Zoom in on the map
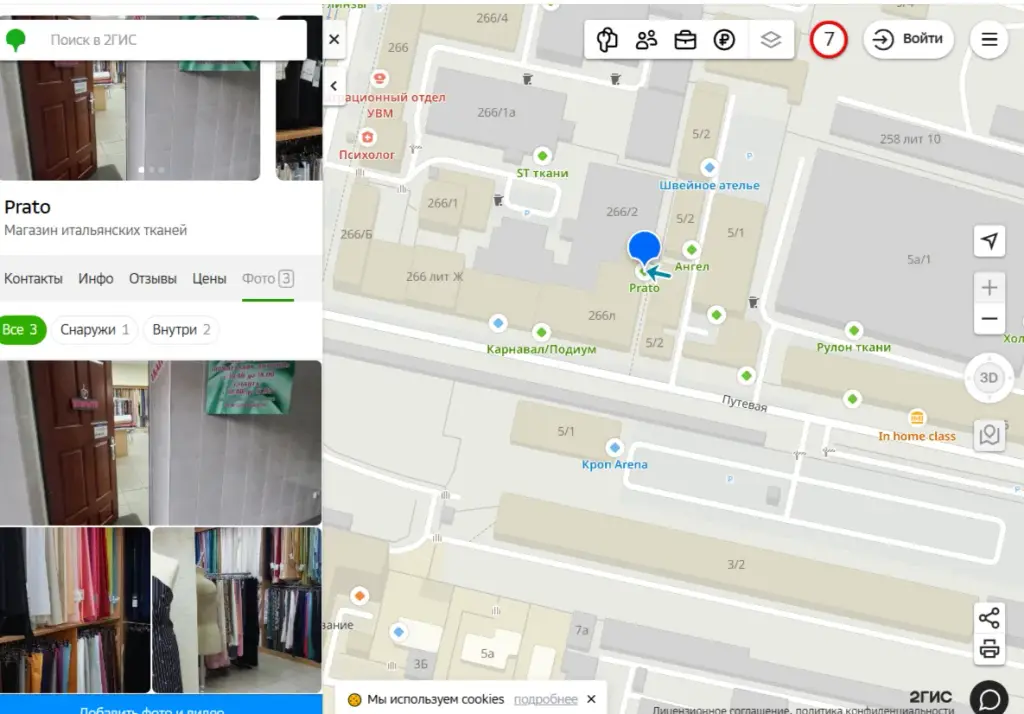The width and height of the screenshot is (1024, 714). (x=989, y=287)
